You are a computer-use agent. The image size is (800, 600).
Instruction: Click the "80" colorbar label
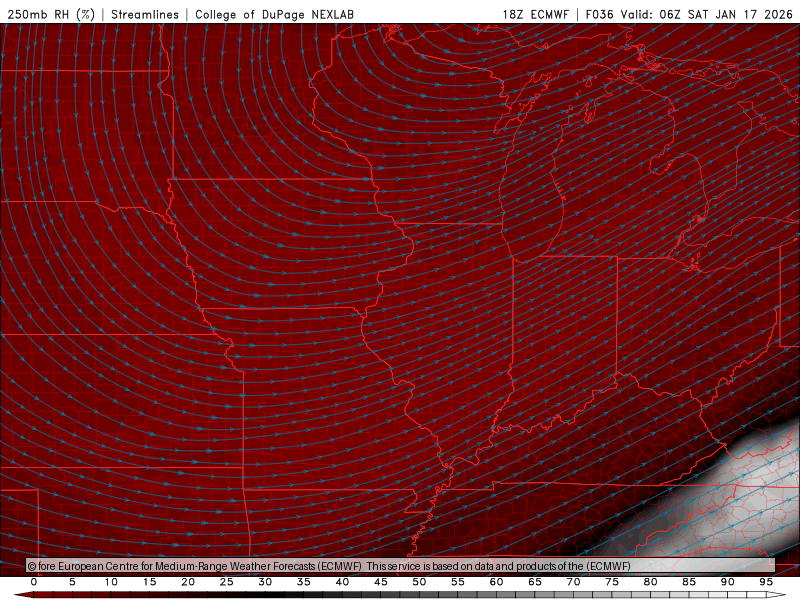651,582
